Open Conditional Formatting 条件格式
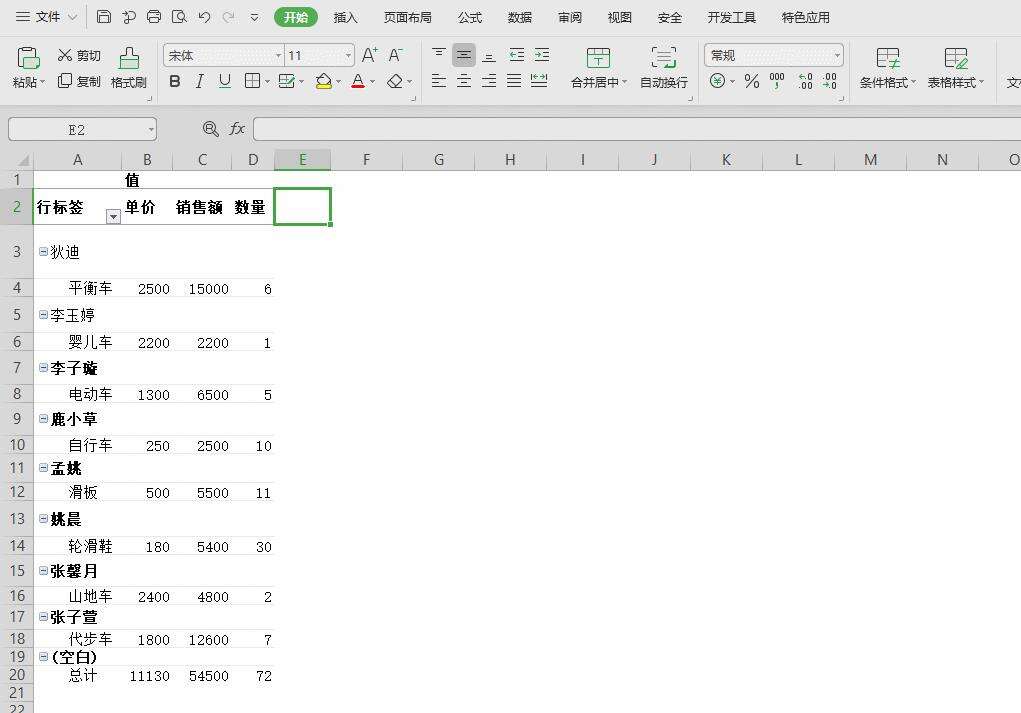The image size is (1021, 713). 888,68
